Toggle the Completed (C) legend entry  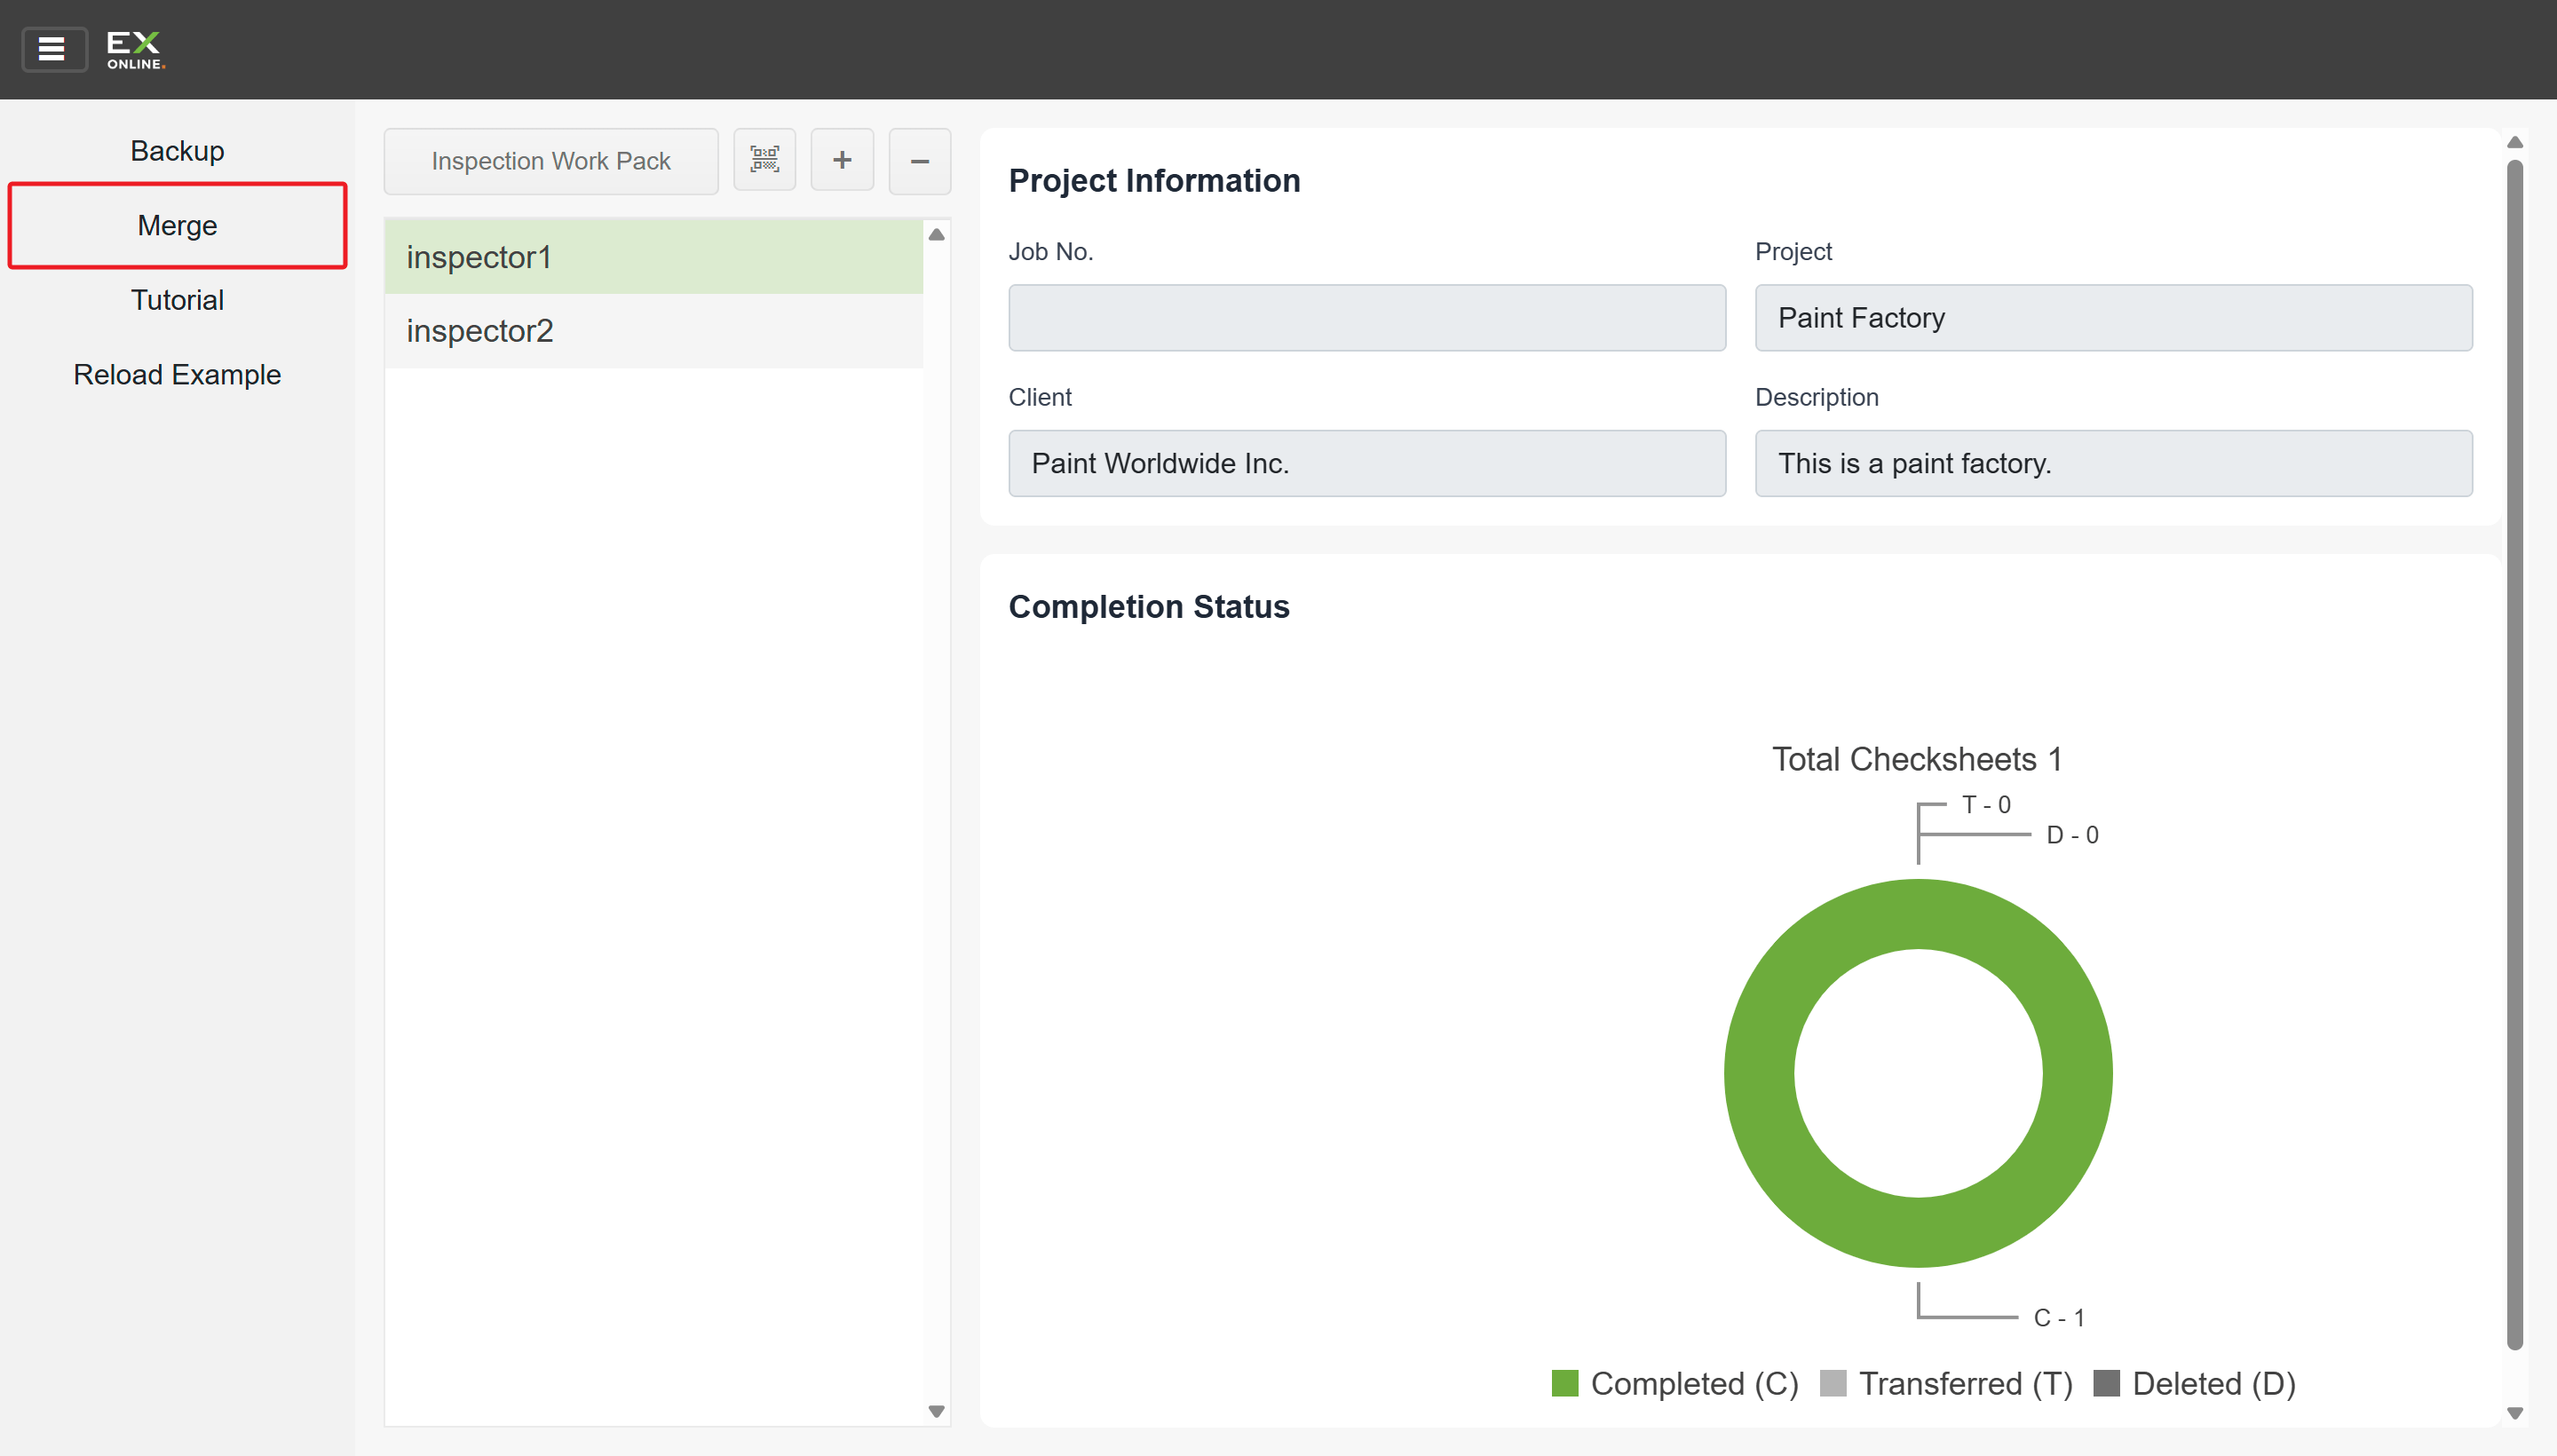coord(1675,1383)
